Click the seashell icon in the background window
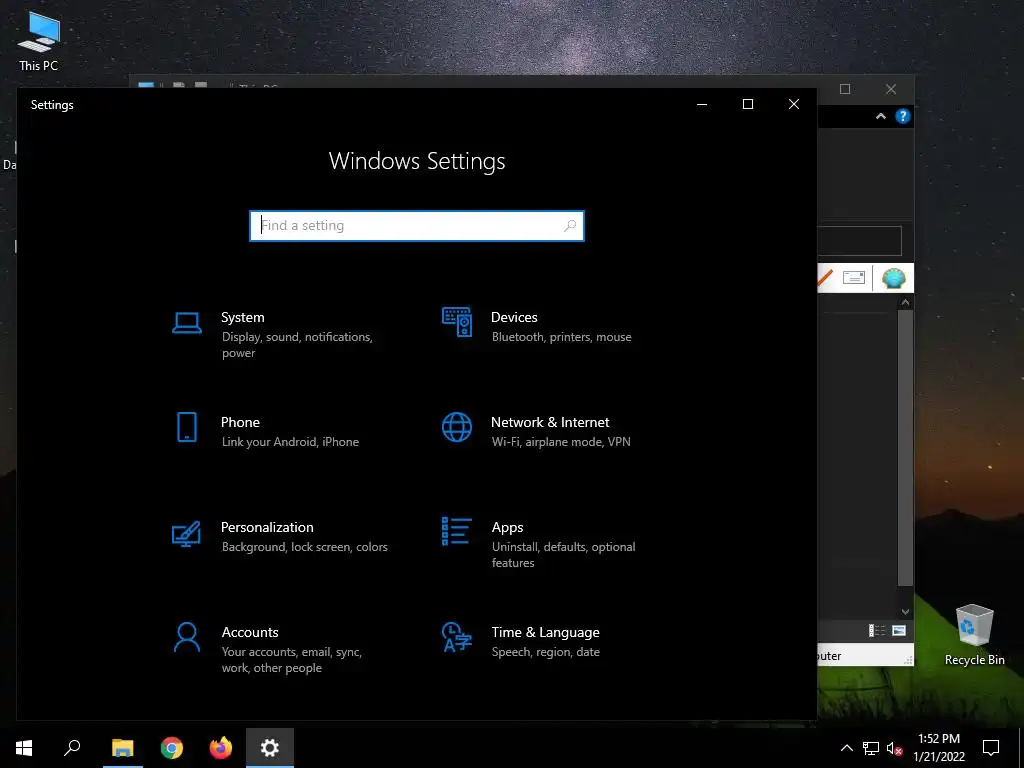This screenshot has width=1024, height=768. tap(893, 278)
